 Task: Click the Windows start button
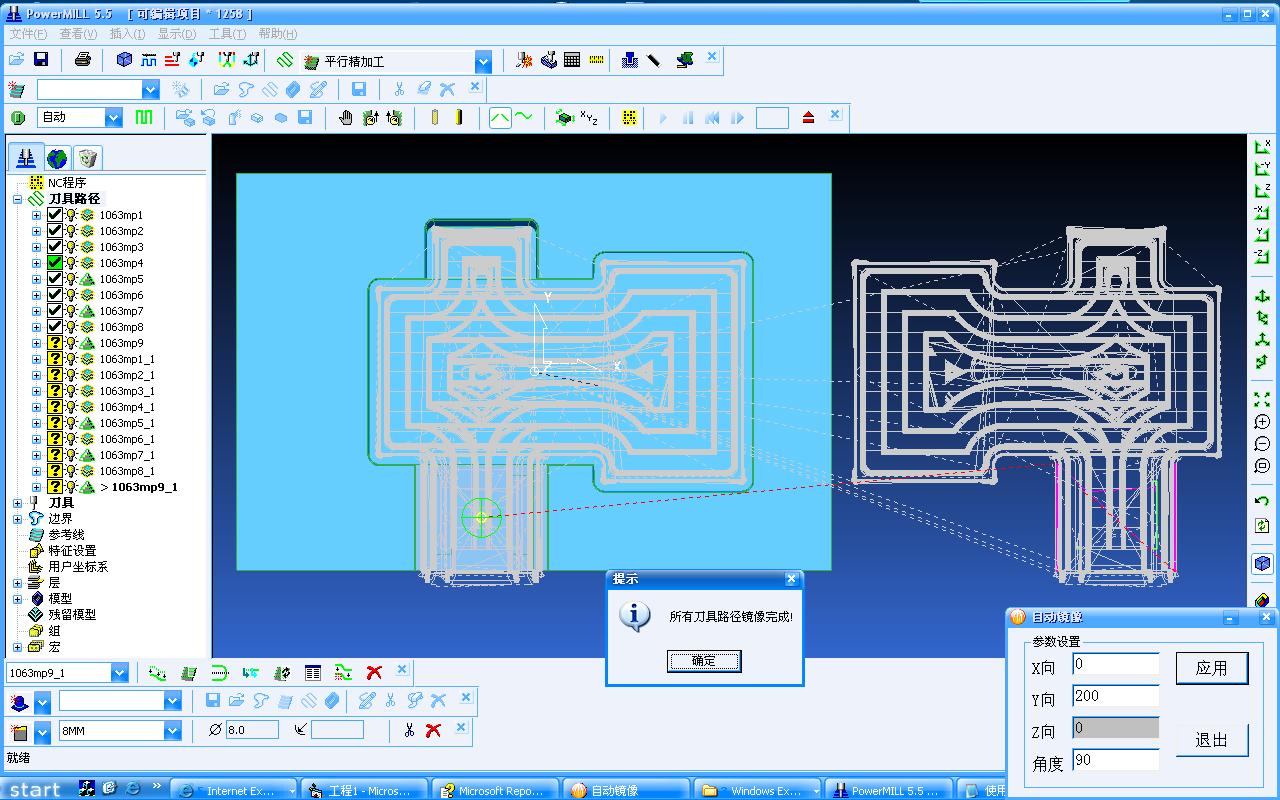point(34,790)
